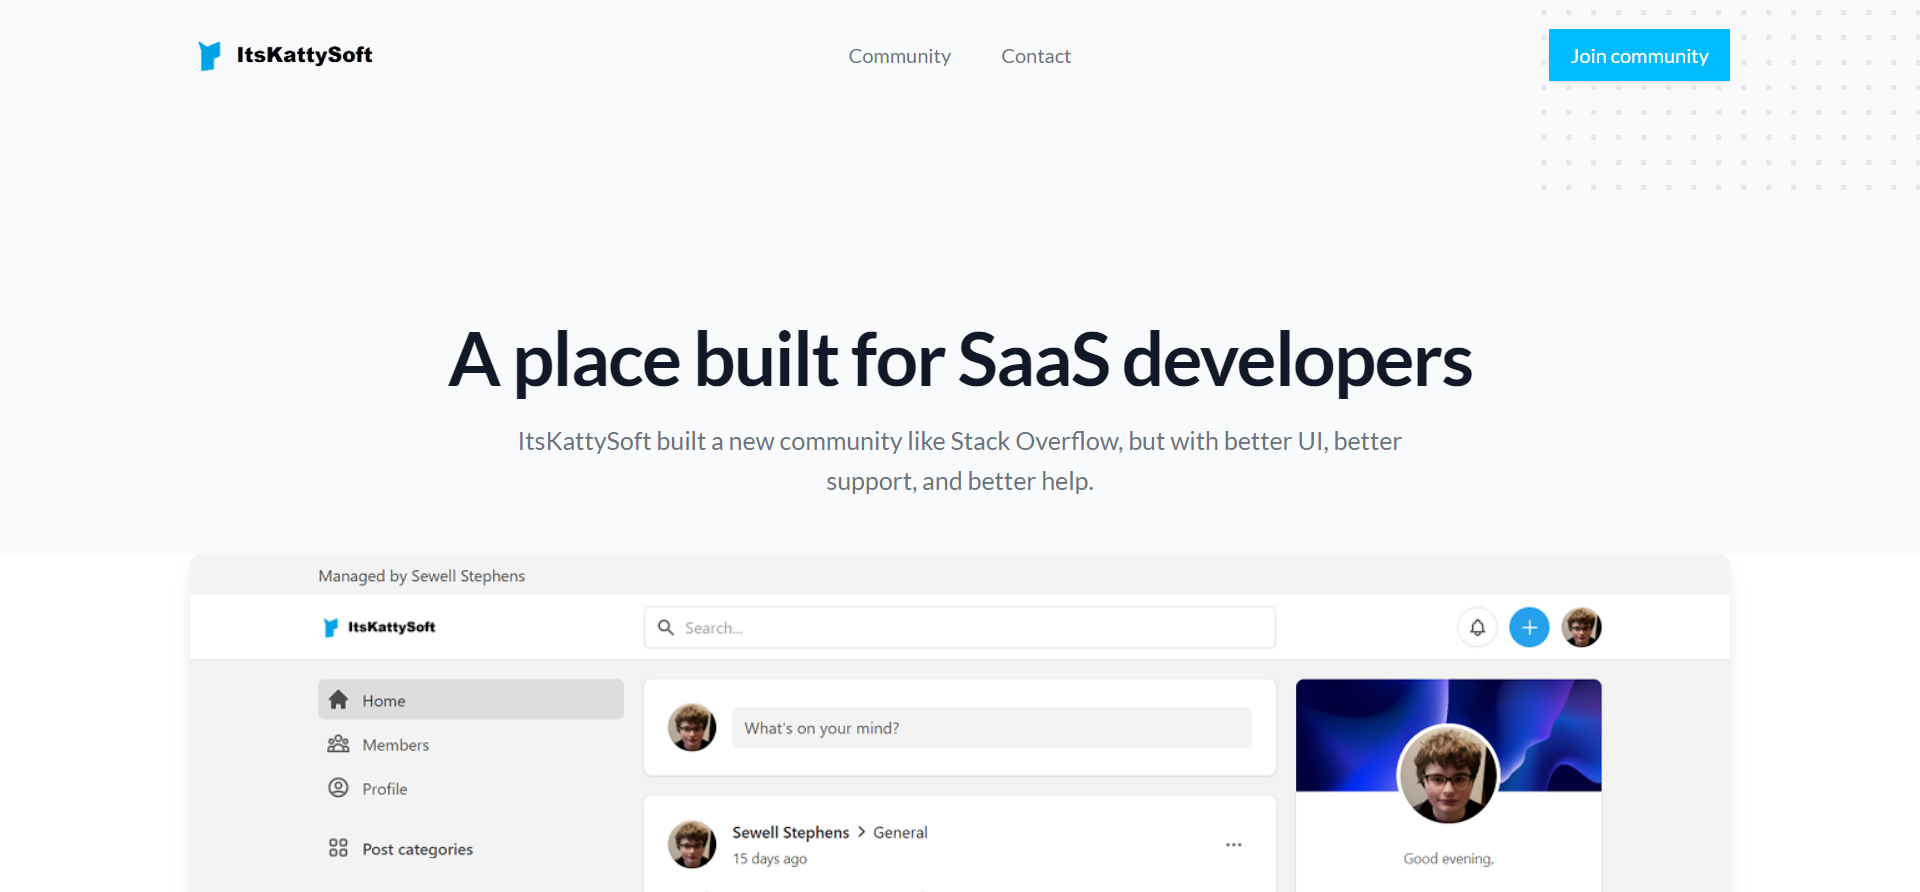1920x892 pixels.
Task: Open the General category link
Action: click(900, 832)
